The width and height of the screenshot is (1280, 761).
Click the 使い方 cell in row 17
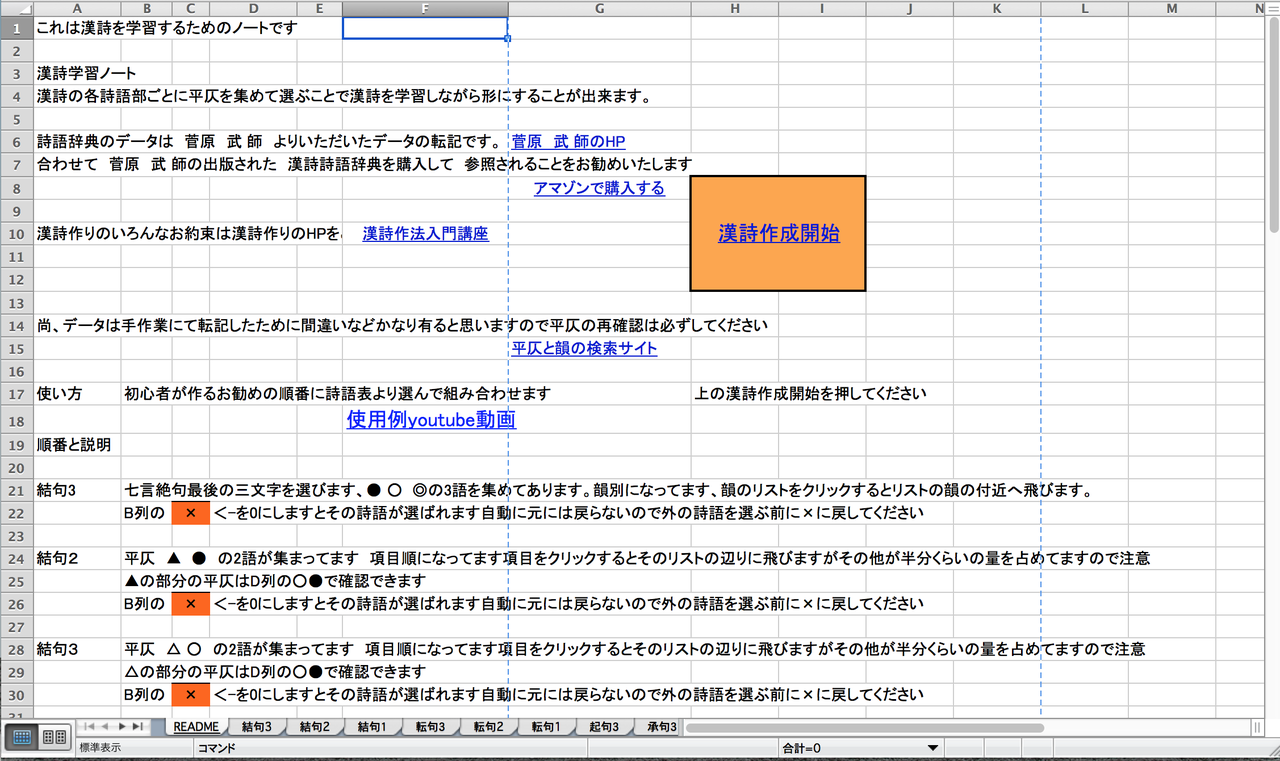(x=59, y=393)
